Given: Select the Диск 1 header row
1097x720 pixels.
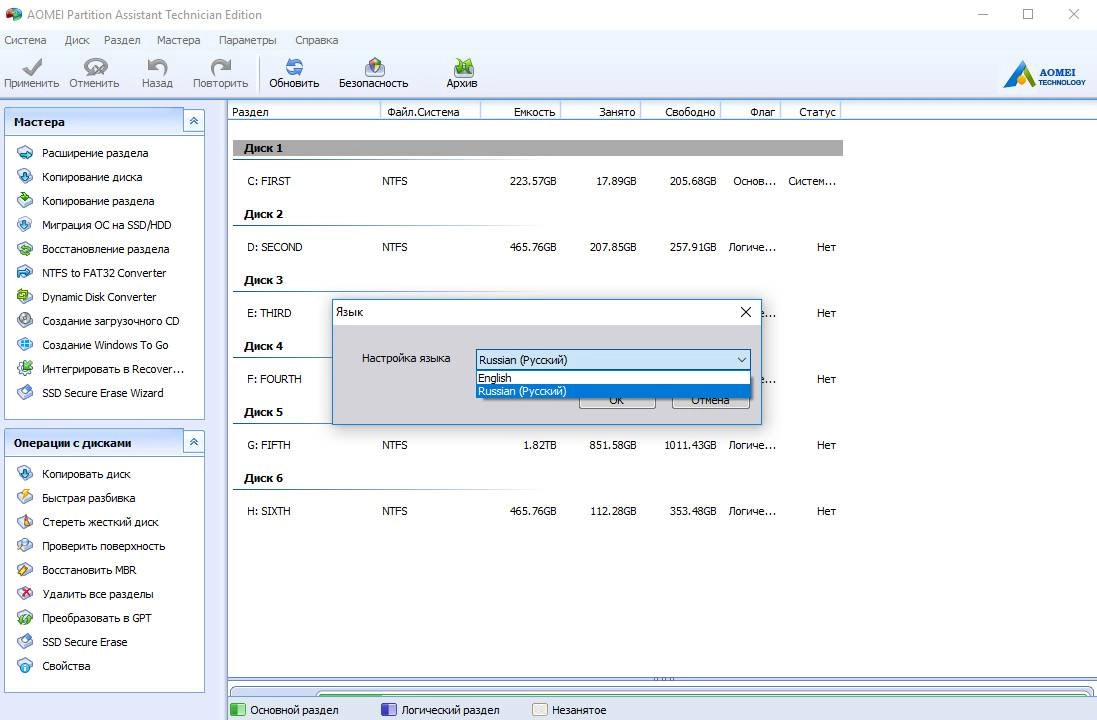Looking at the screenshot, I should point(537,148).
